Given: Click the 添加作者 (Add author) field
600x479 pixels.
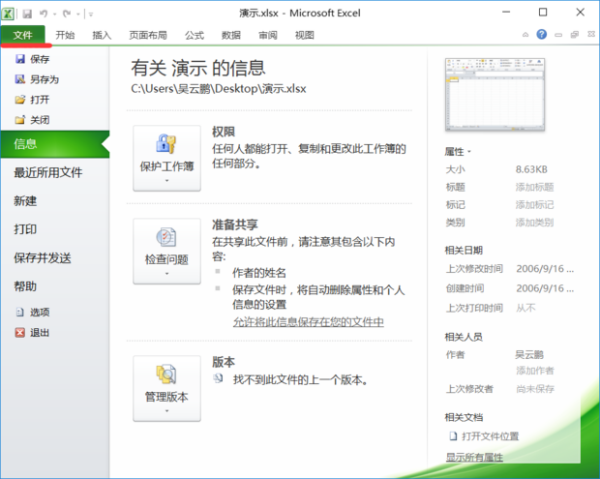Looking at the screenshot, I should [535, 370].
